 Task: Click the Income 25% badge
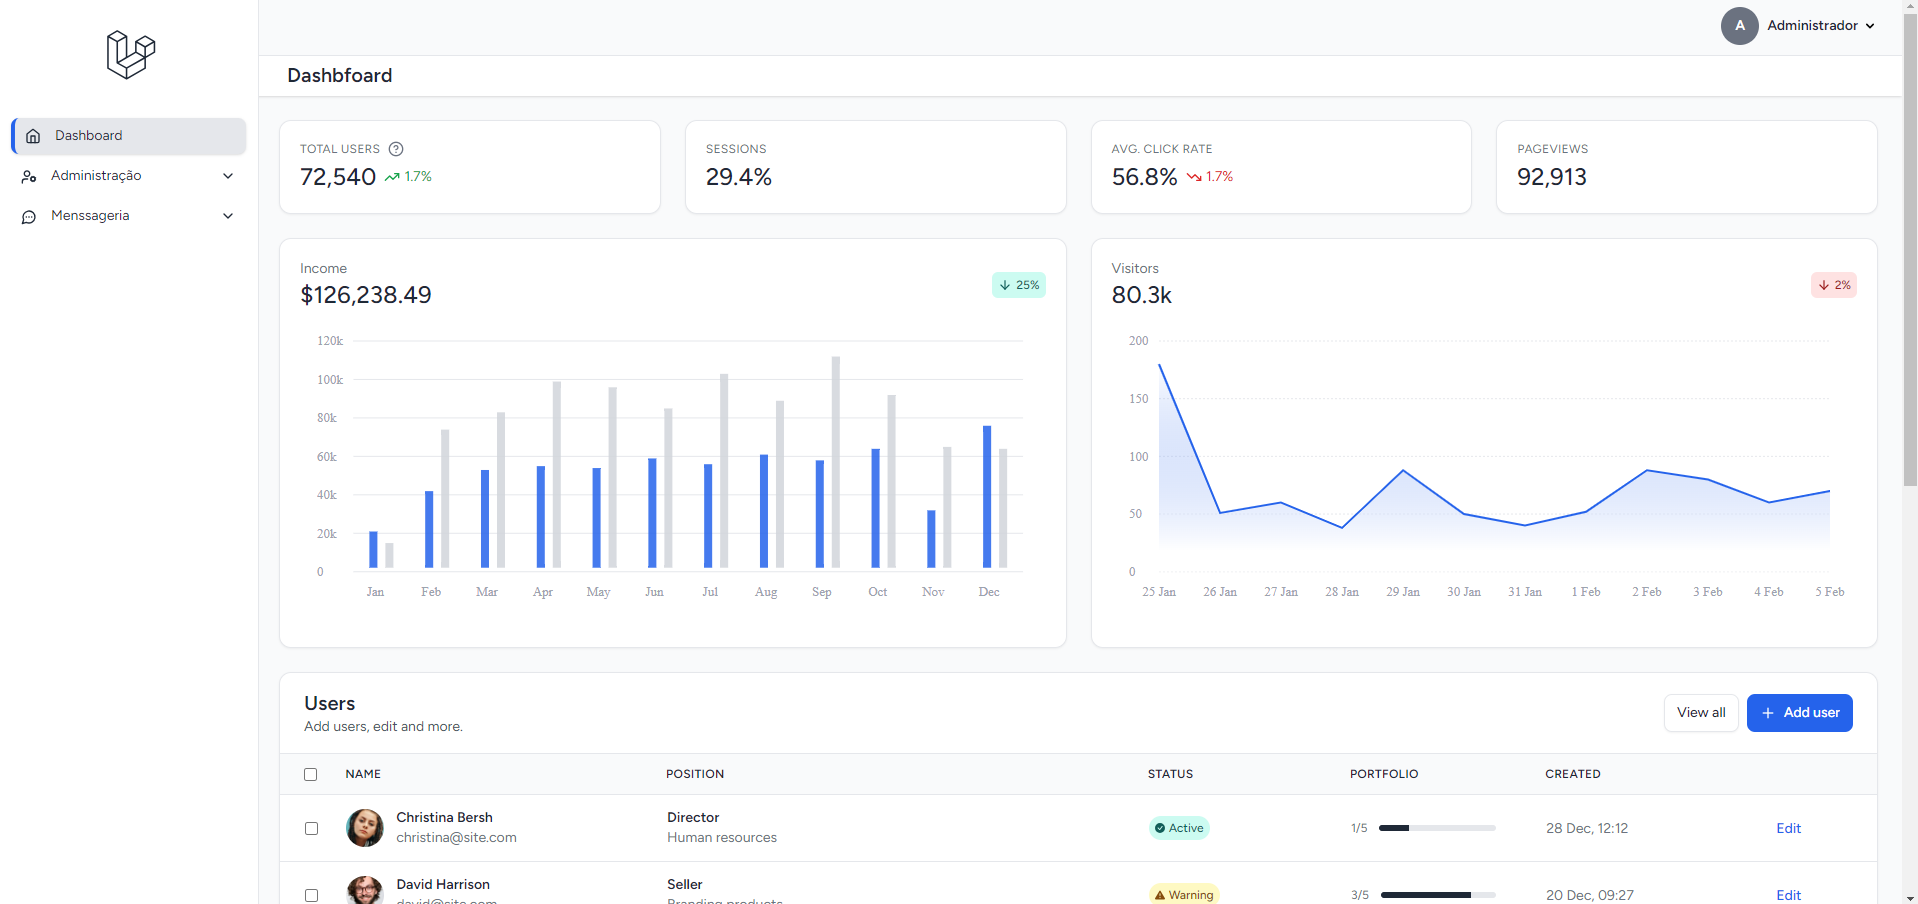[x=1019, y=285]
